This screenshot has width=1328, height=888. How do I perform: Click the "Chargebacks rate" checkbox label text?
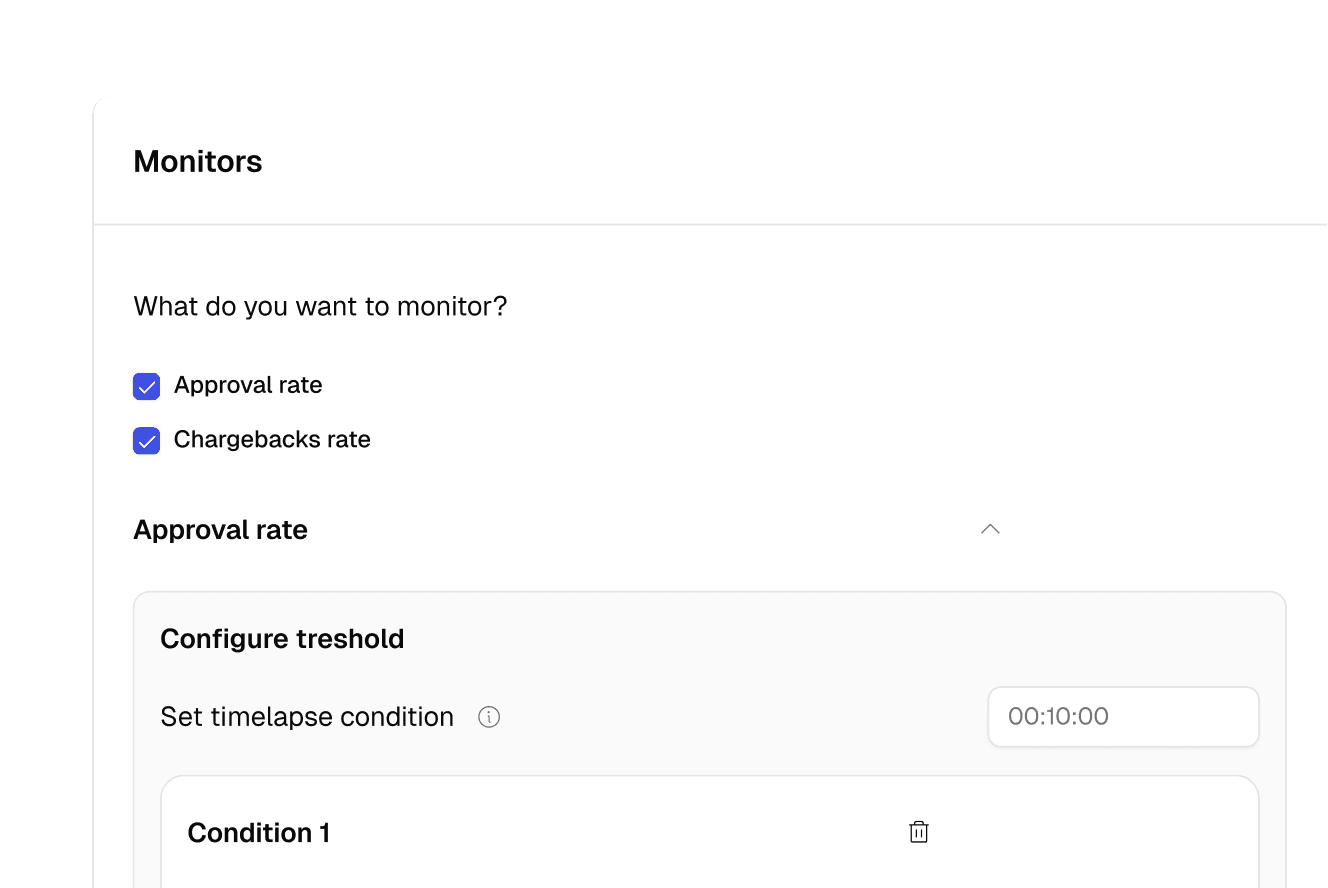pyautogui.click(x=272, y=439)
